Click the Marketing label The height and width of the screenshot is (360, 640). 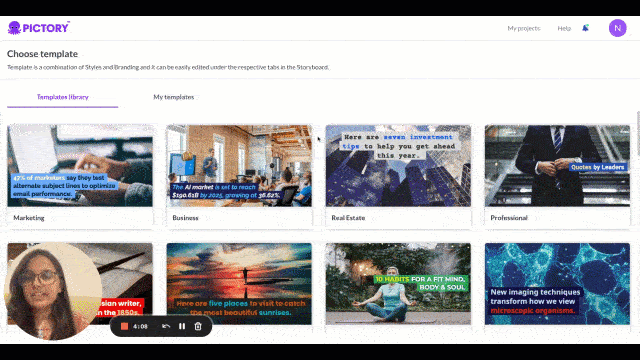(x=29, y=218)
